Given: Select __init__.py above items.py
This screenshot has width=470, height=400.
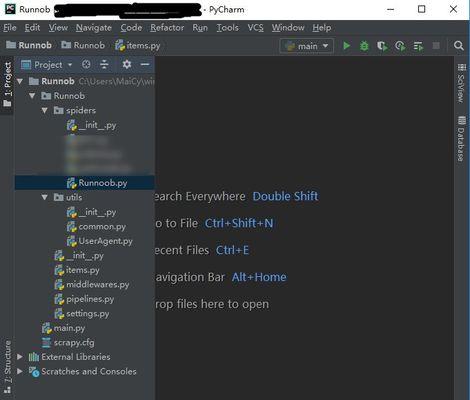Looking at the screenshot, I should tap(85, 256).
